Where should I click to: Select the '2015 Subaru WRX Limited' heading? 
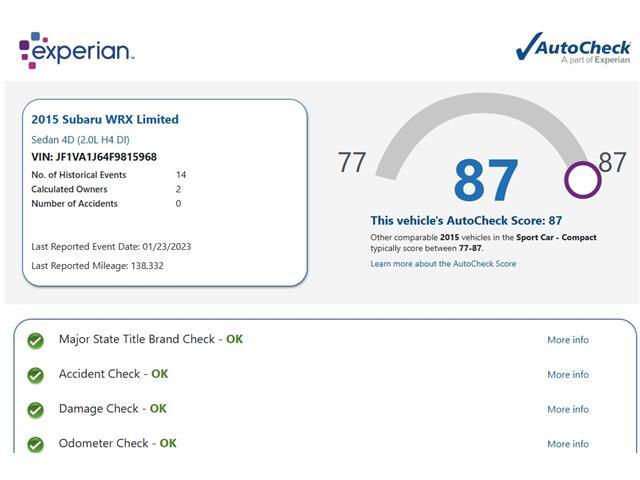(105, 119)
